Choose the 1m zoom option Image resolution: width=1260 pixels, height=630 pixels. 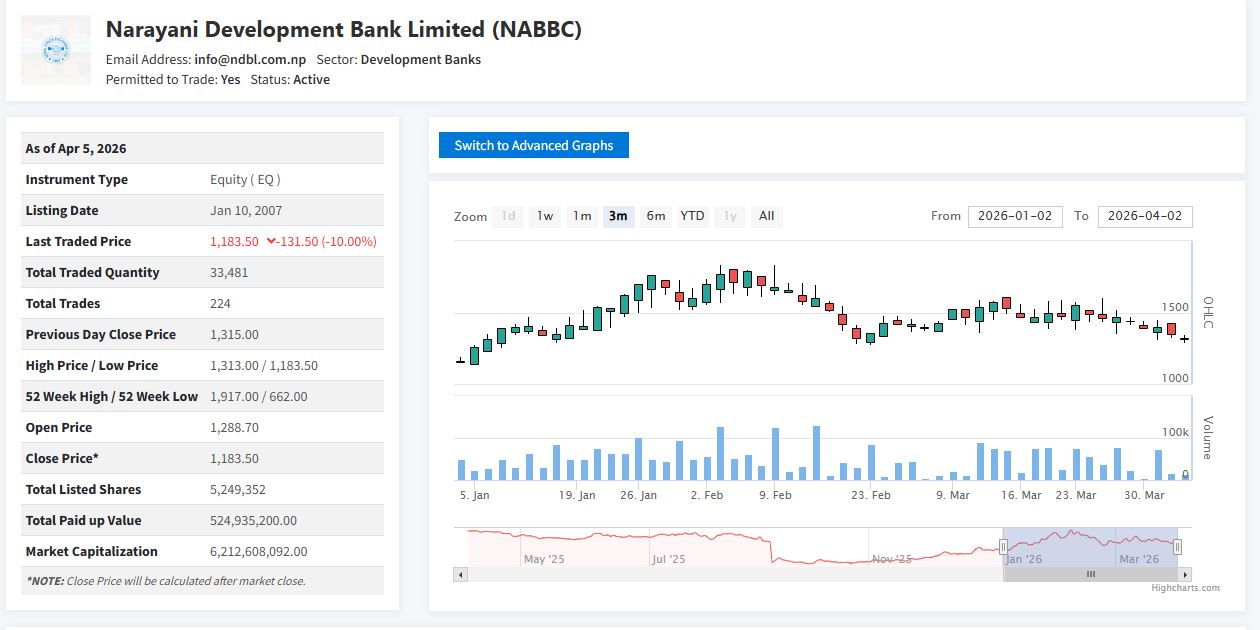(x=582, y=216)
